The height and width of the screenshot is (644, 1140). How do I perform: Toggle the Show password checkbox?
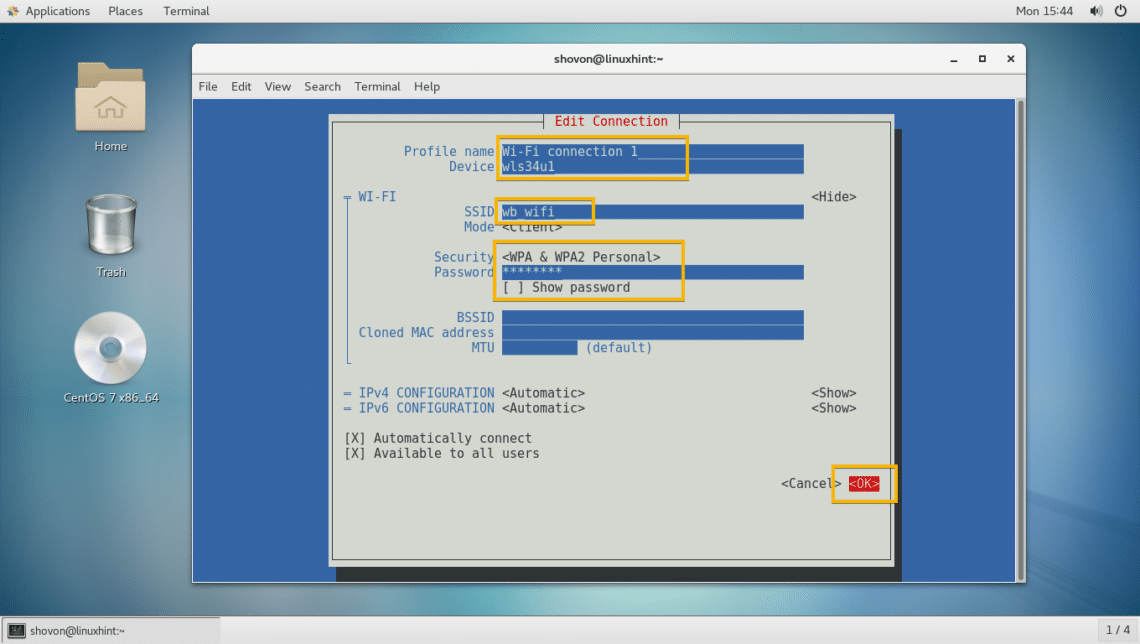[513, 287]
